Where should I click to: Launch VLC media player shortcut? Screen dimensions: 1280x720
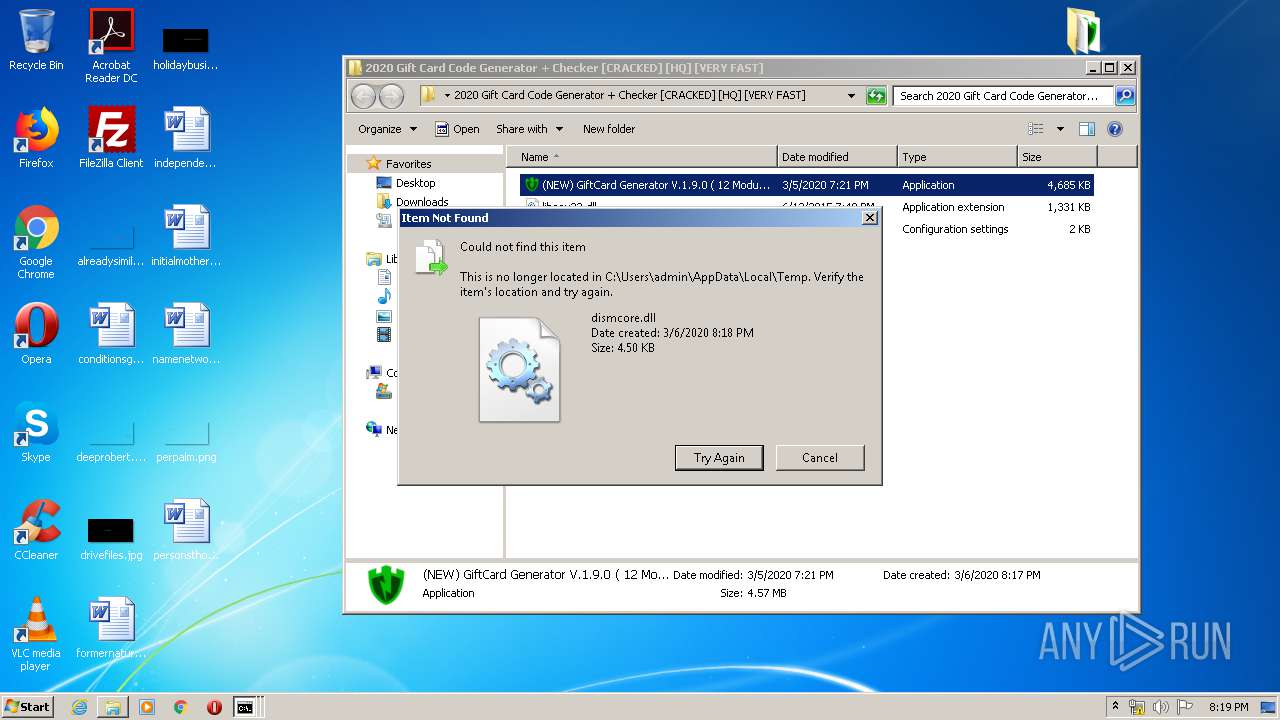(x=36, y=634)
